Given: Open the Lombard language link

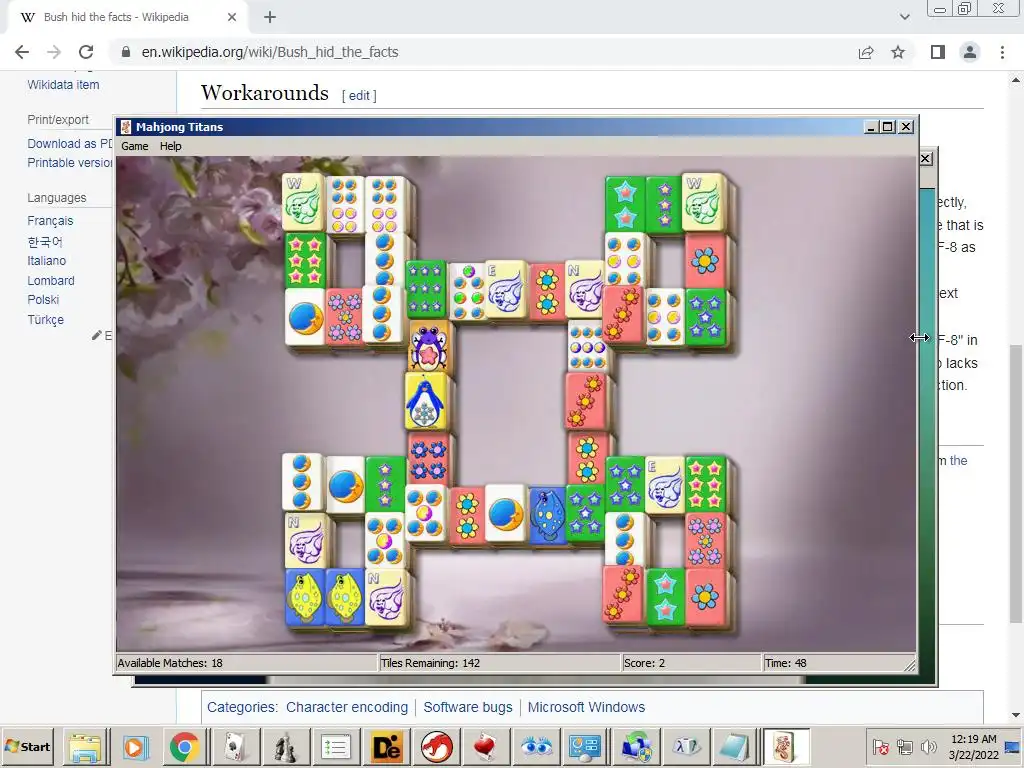Looking at the screenshot, I should [x=51, y=281].
